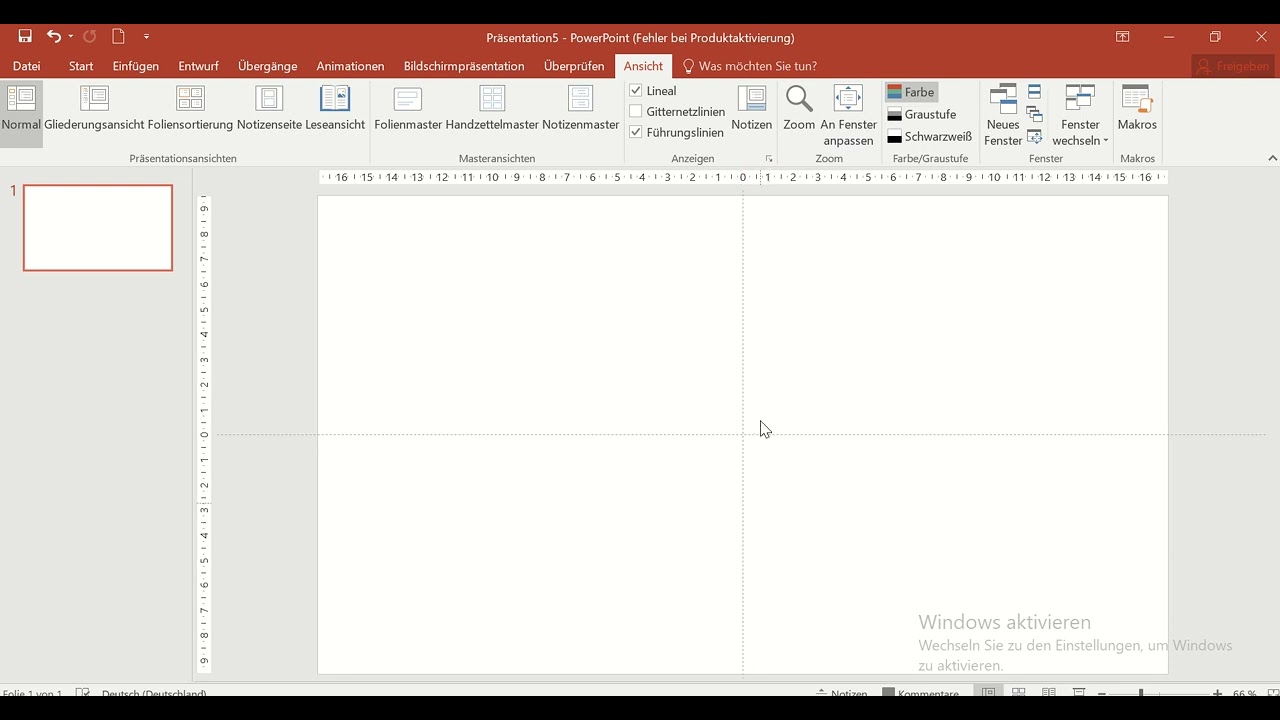Click the Ansicht tab
Image resolution: width=1280 pixels, height=720 pixels.
pos(643,66)
